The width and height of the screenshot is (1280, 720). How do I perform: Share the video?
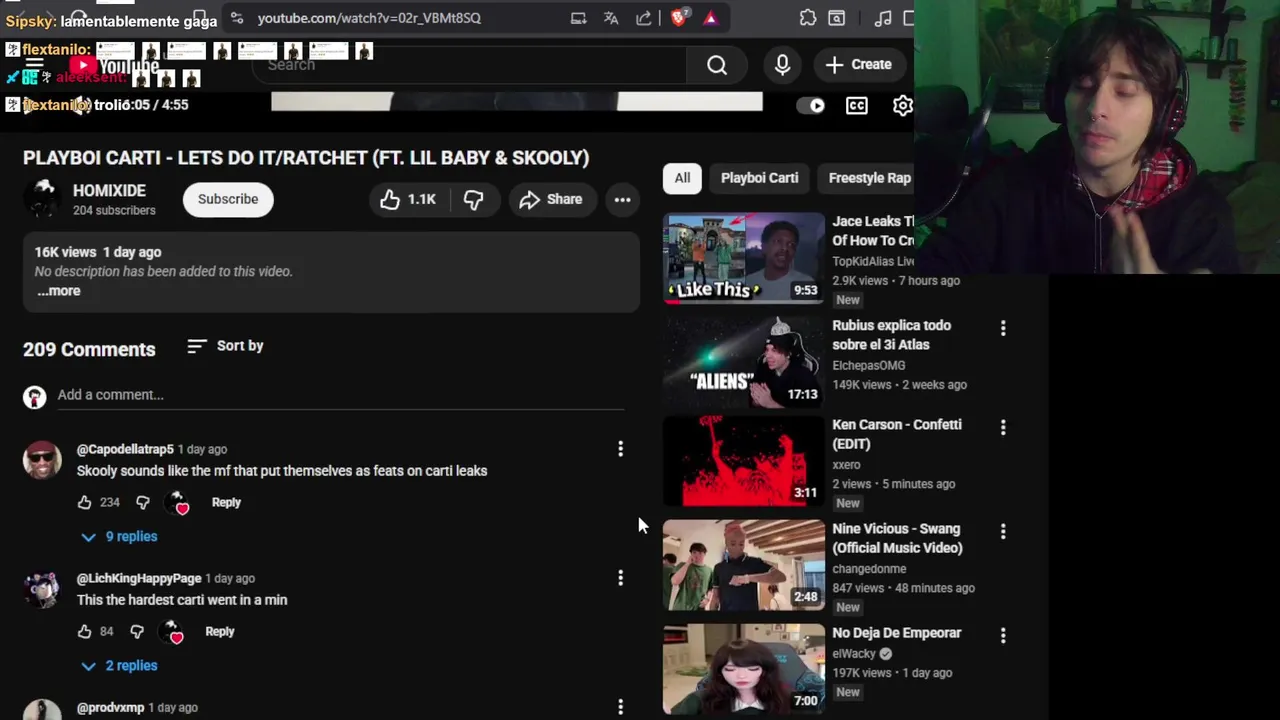(551, 199)
